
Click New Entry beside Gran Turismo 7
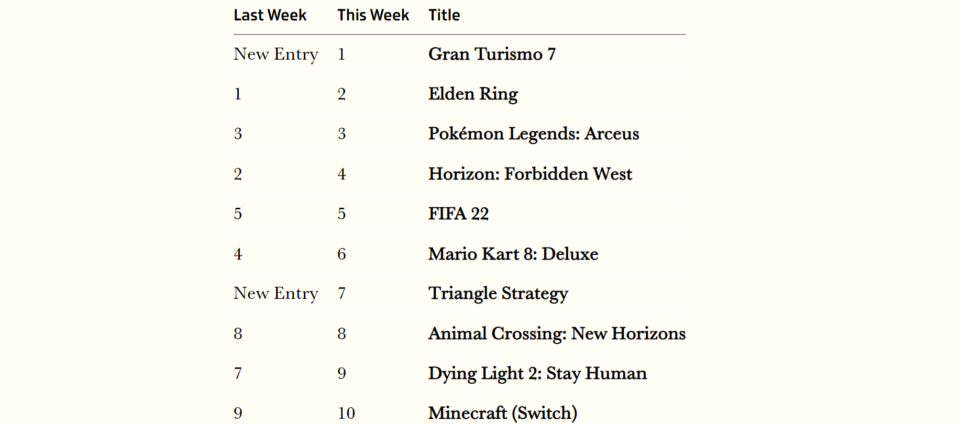[276, 55]
